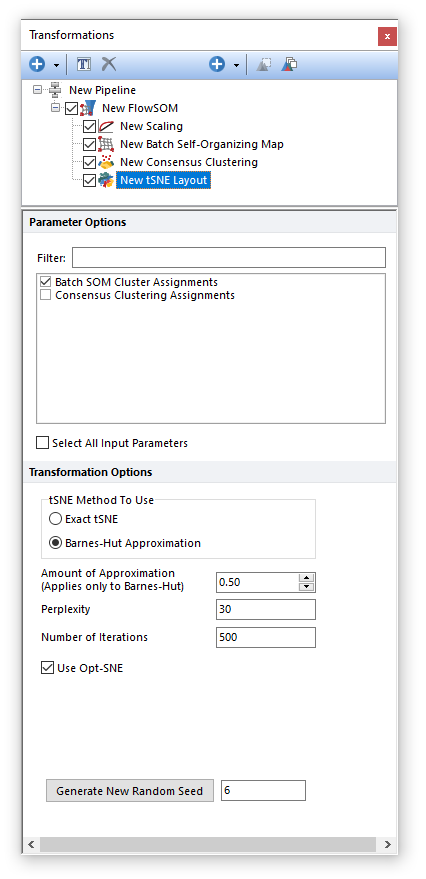Click the copy transformations toolbar icon

click(x=289, y=64)
